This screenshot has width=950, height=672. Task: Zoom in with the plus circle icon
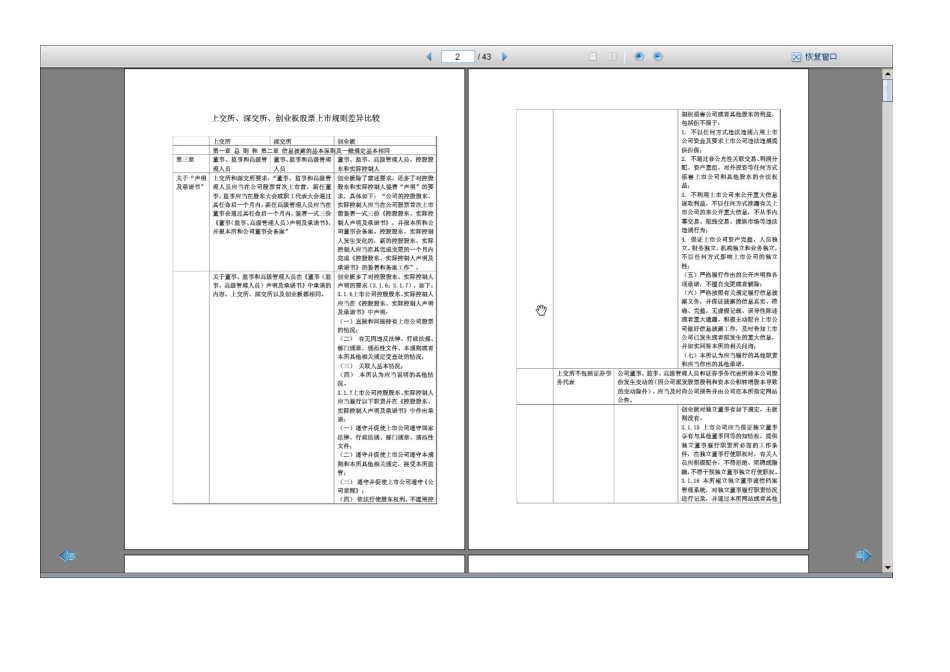[x=639, y=57]
